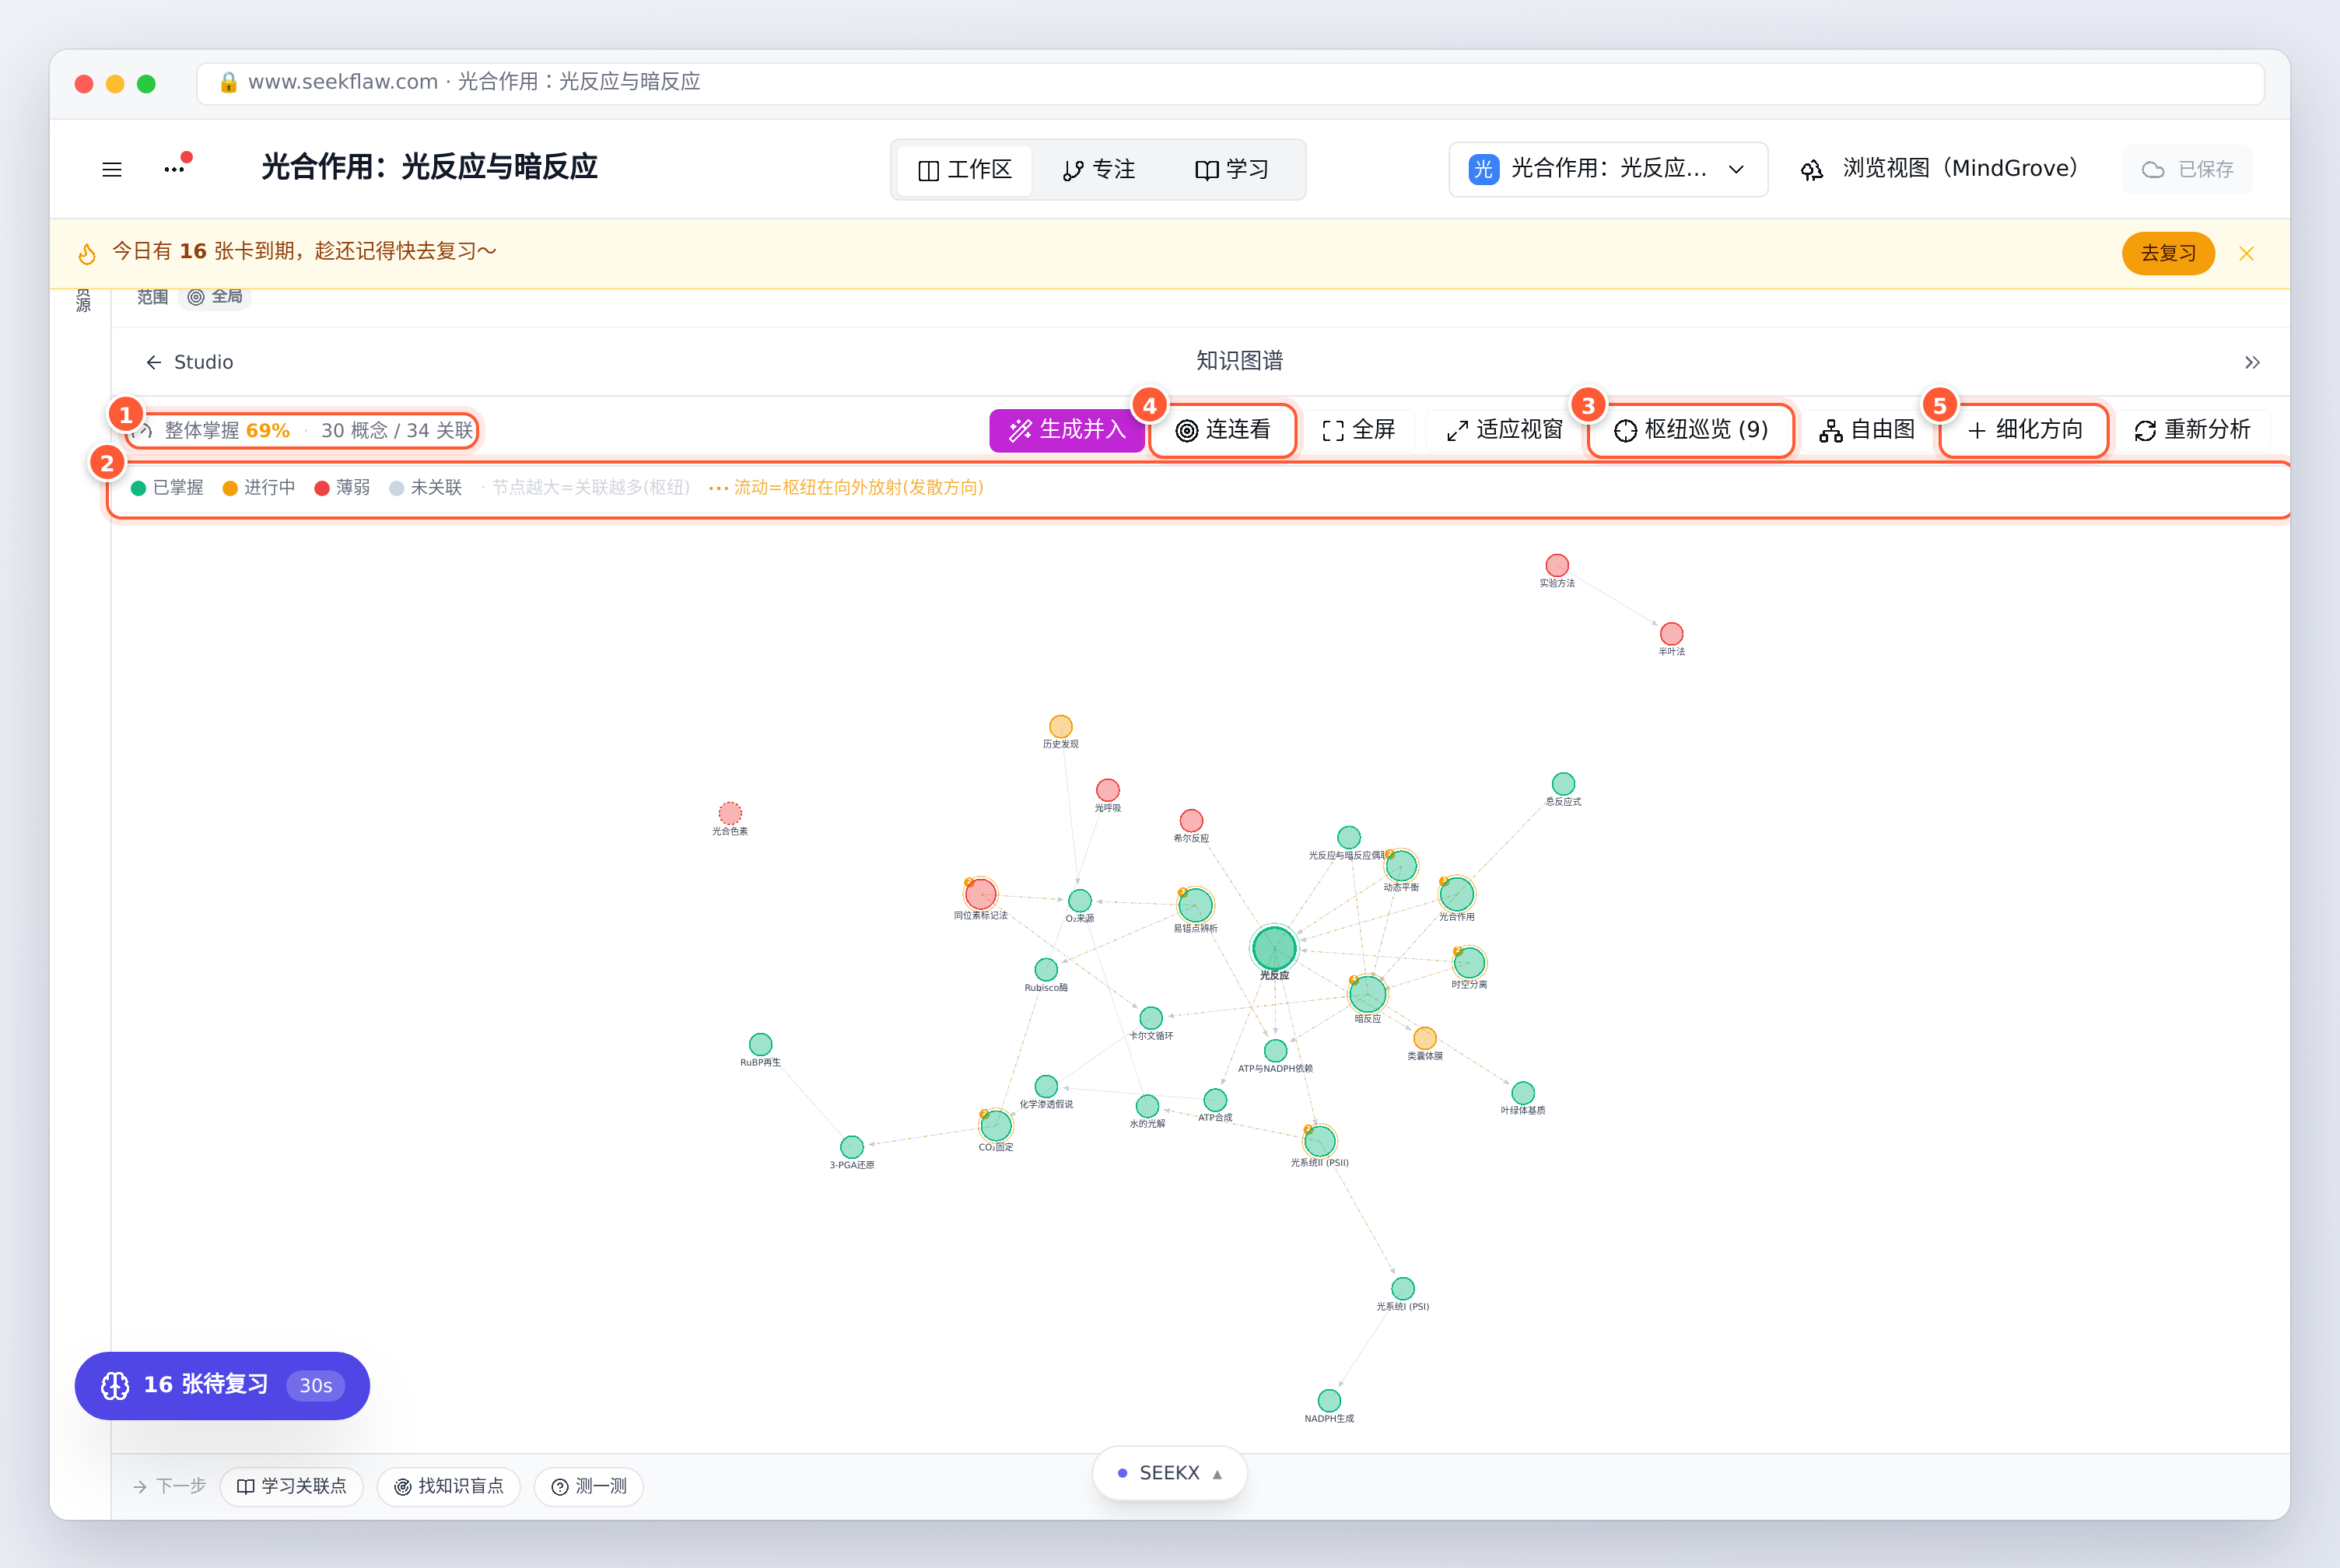Select the 历史发现 orange node
The height and width of the screenshot is (1568, 2340).
click(x=1060, y=726)
